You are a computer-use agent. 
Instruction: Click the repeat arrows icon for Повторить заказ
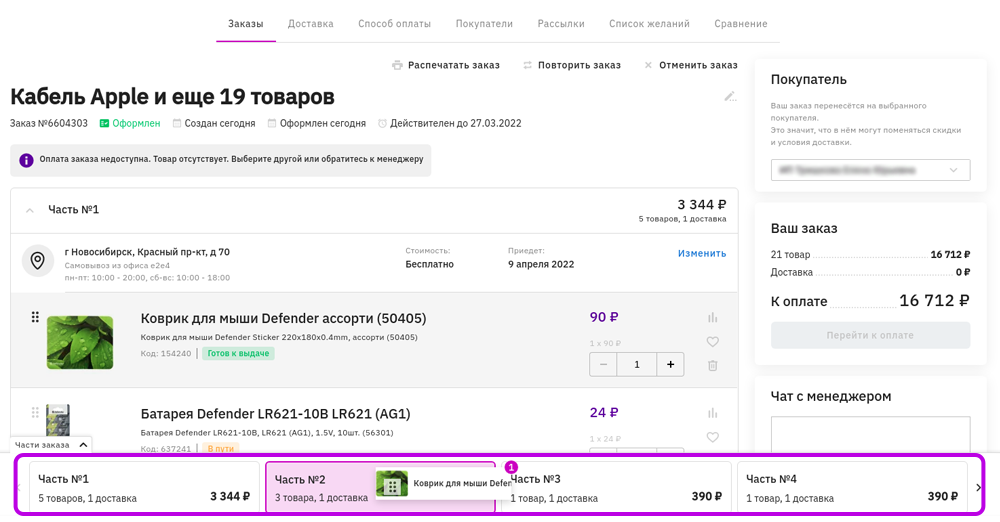(x=527, y=65)
